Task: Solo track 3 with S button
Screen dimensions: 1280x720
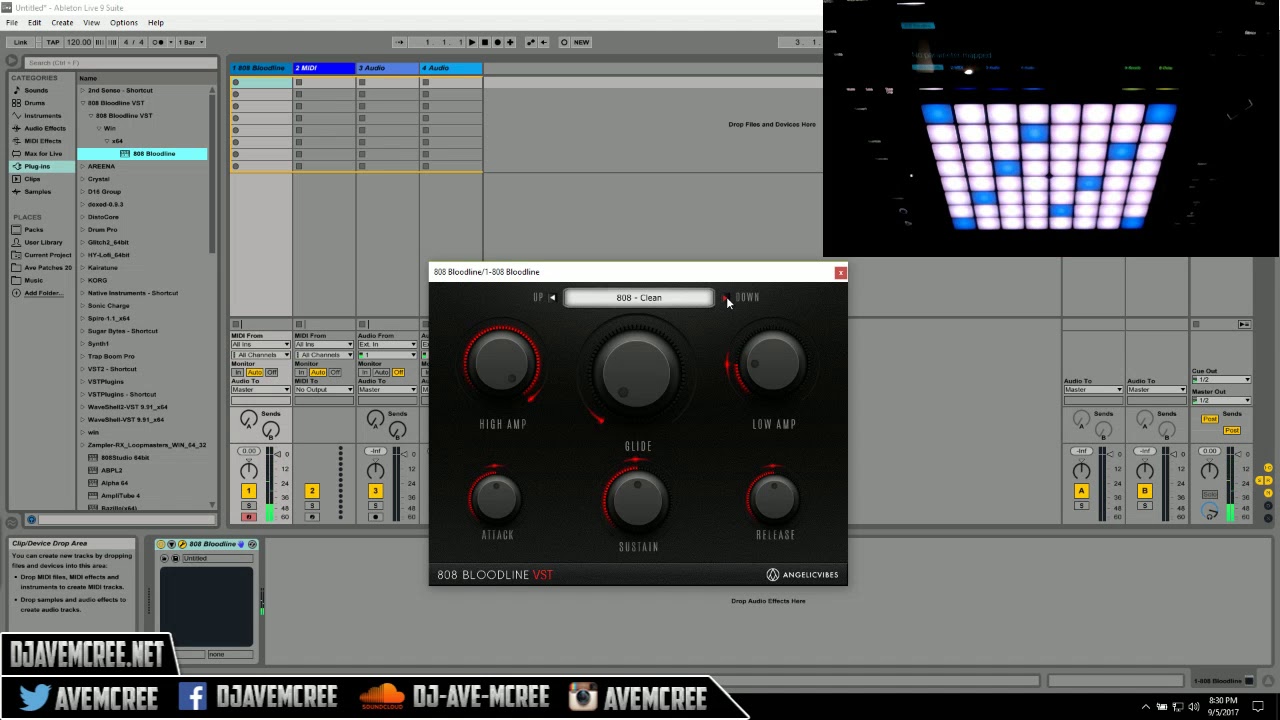Action: (x=375, y=506)
